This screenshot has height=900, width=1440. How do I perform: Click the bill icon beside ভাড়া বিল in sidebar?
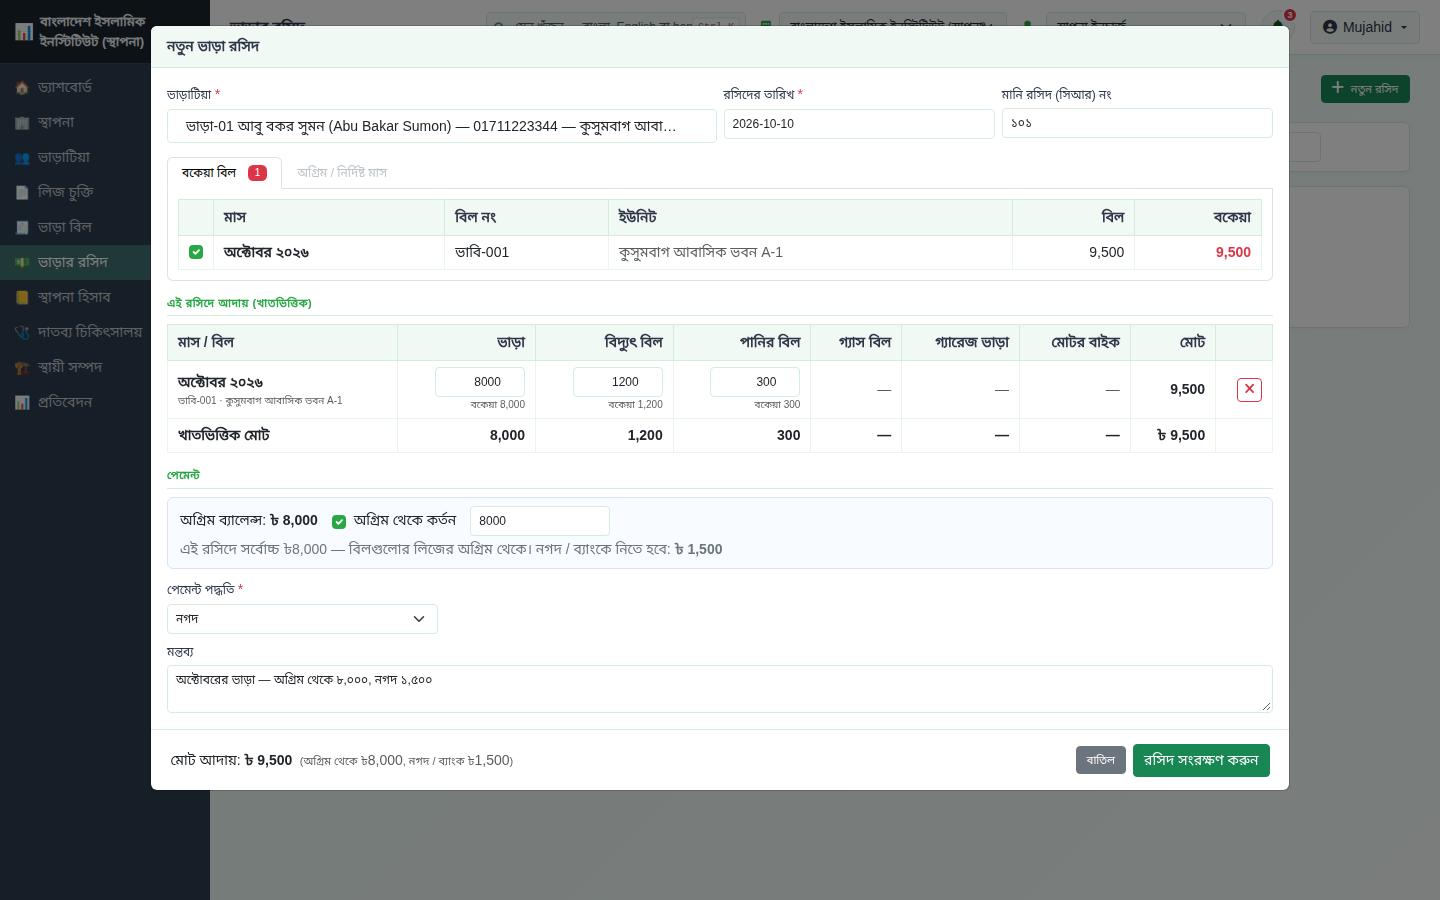click(x=22, y=228)
